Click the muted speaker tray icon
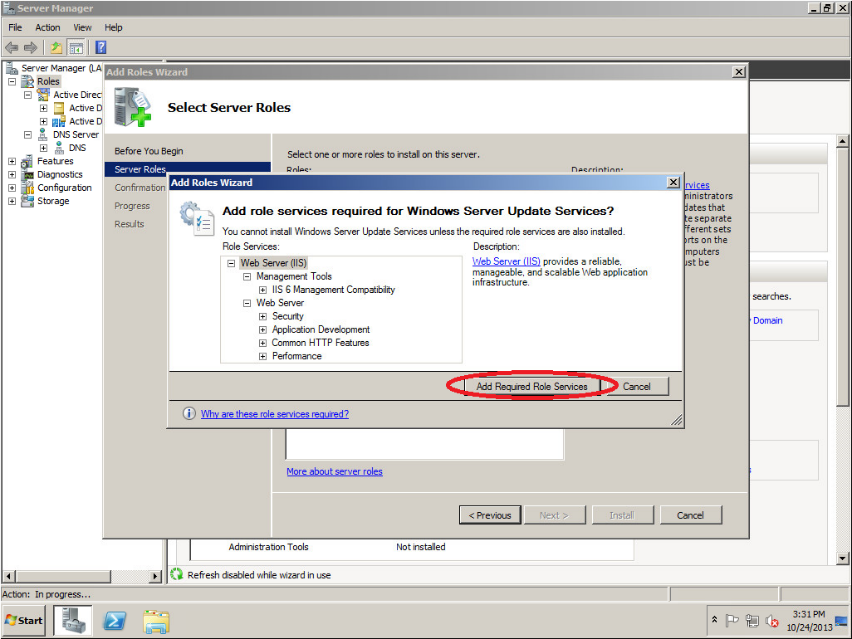The width and height of the screenshot is (852, 639). [772, 620]
